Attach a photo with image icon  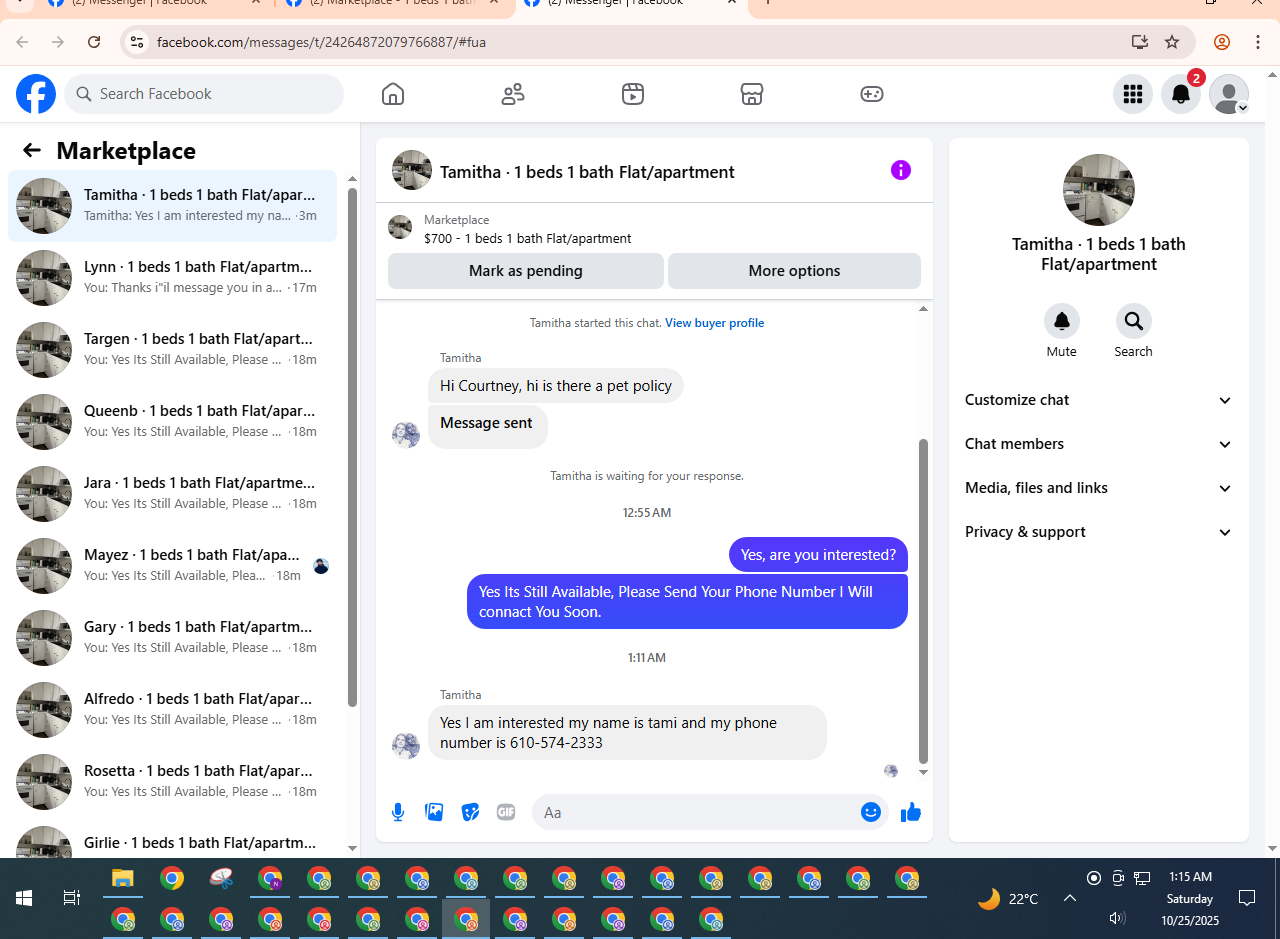434,812
